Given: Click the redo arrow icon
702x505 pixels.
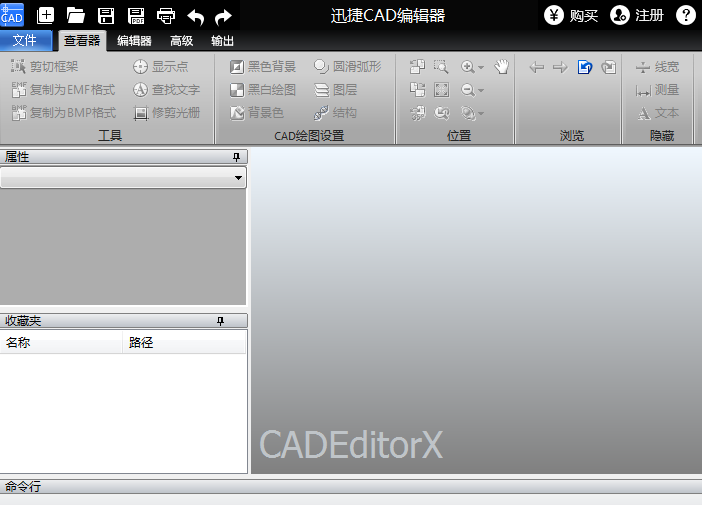Looking at the screenshot, I should click(224, 15).
